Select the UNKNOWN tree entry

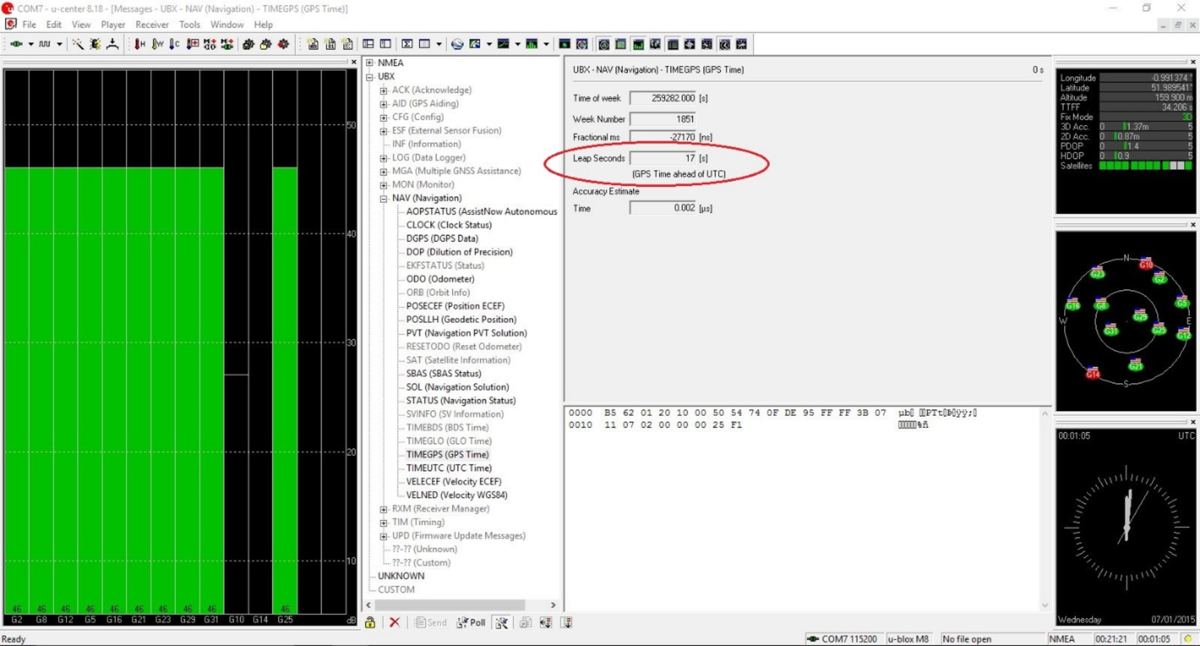click(x=401, y=576)
